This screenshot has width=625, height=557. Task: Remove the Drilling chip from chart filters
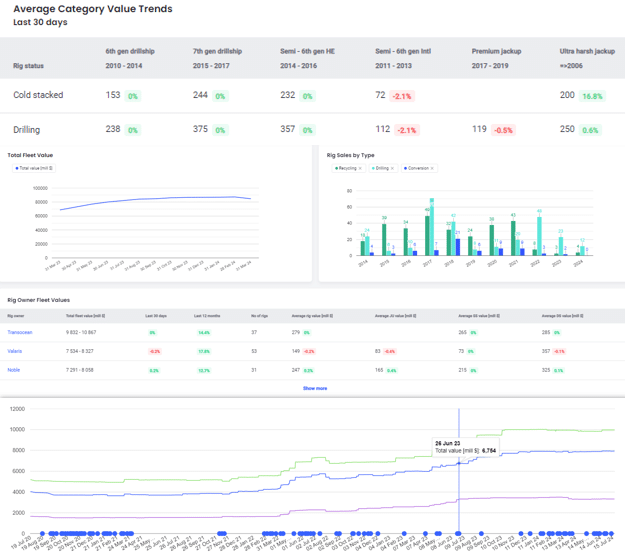pyautogui.click(x=393, y=168)
